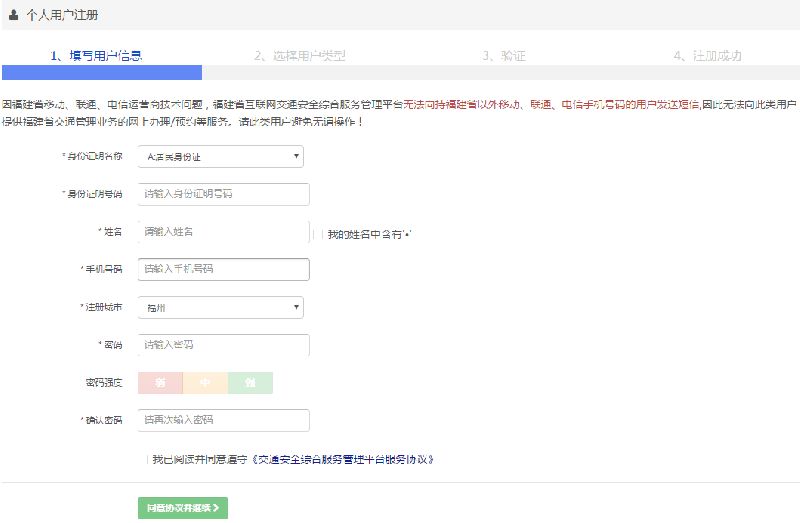
Task: Tick the 我已阅读并同意遵守 agreement checkbox
Action: point(146,459)
